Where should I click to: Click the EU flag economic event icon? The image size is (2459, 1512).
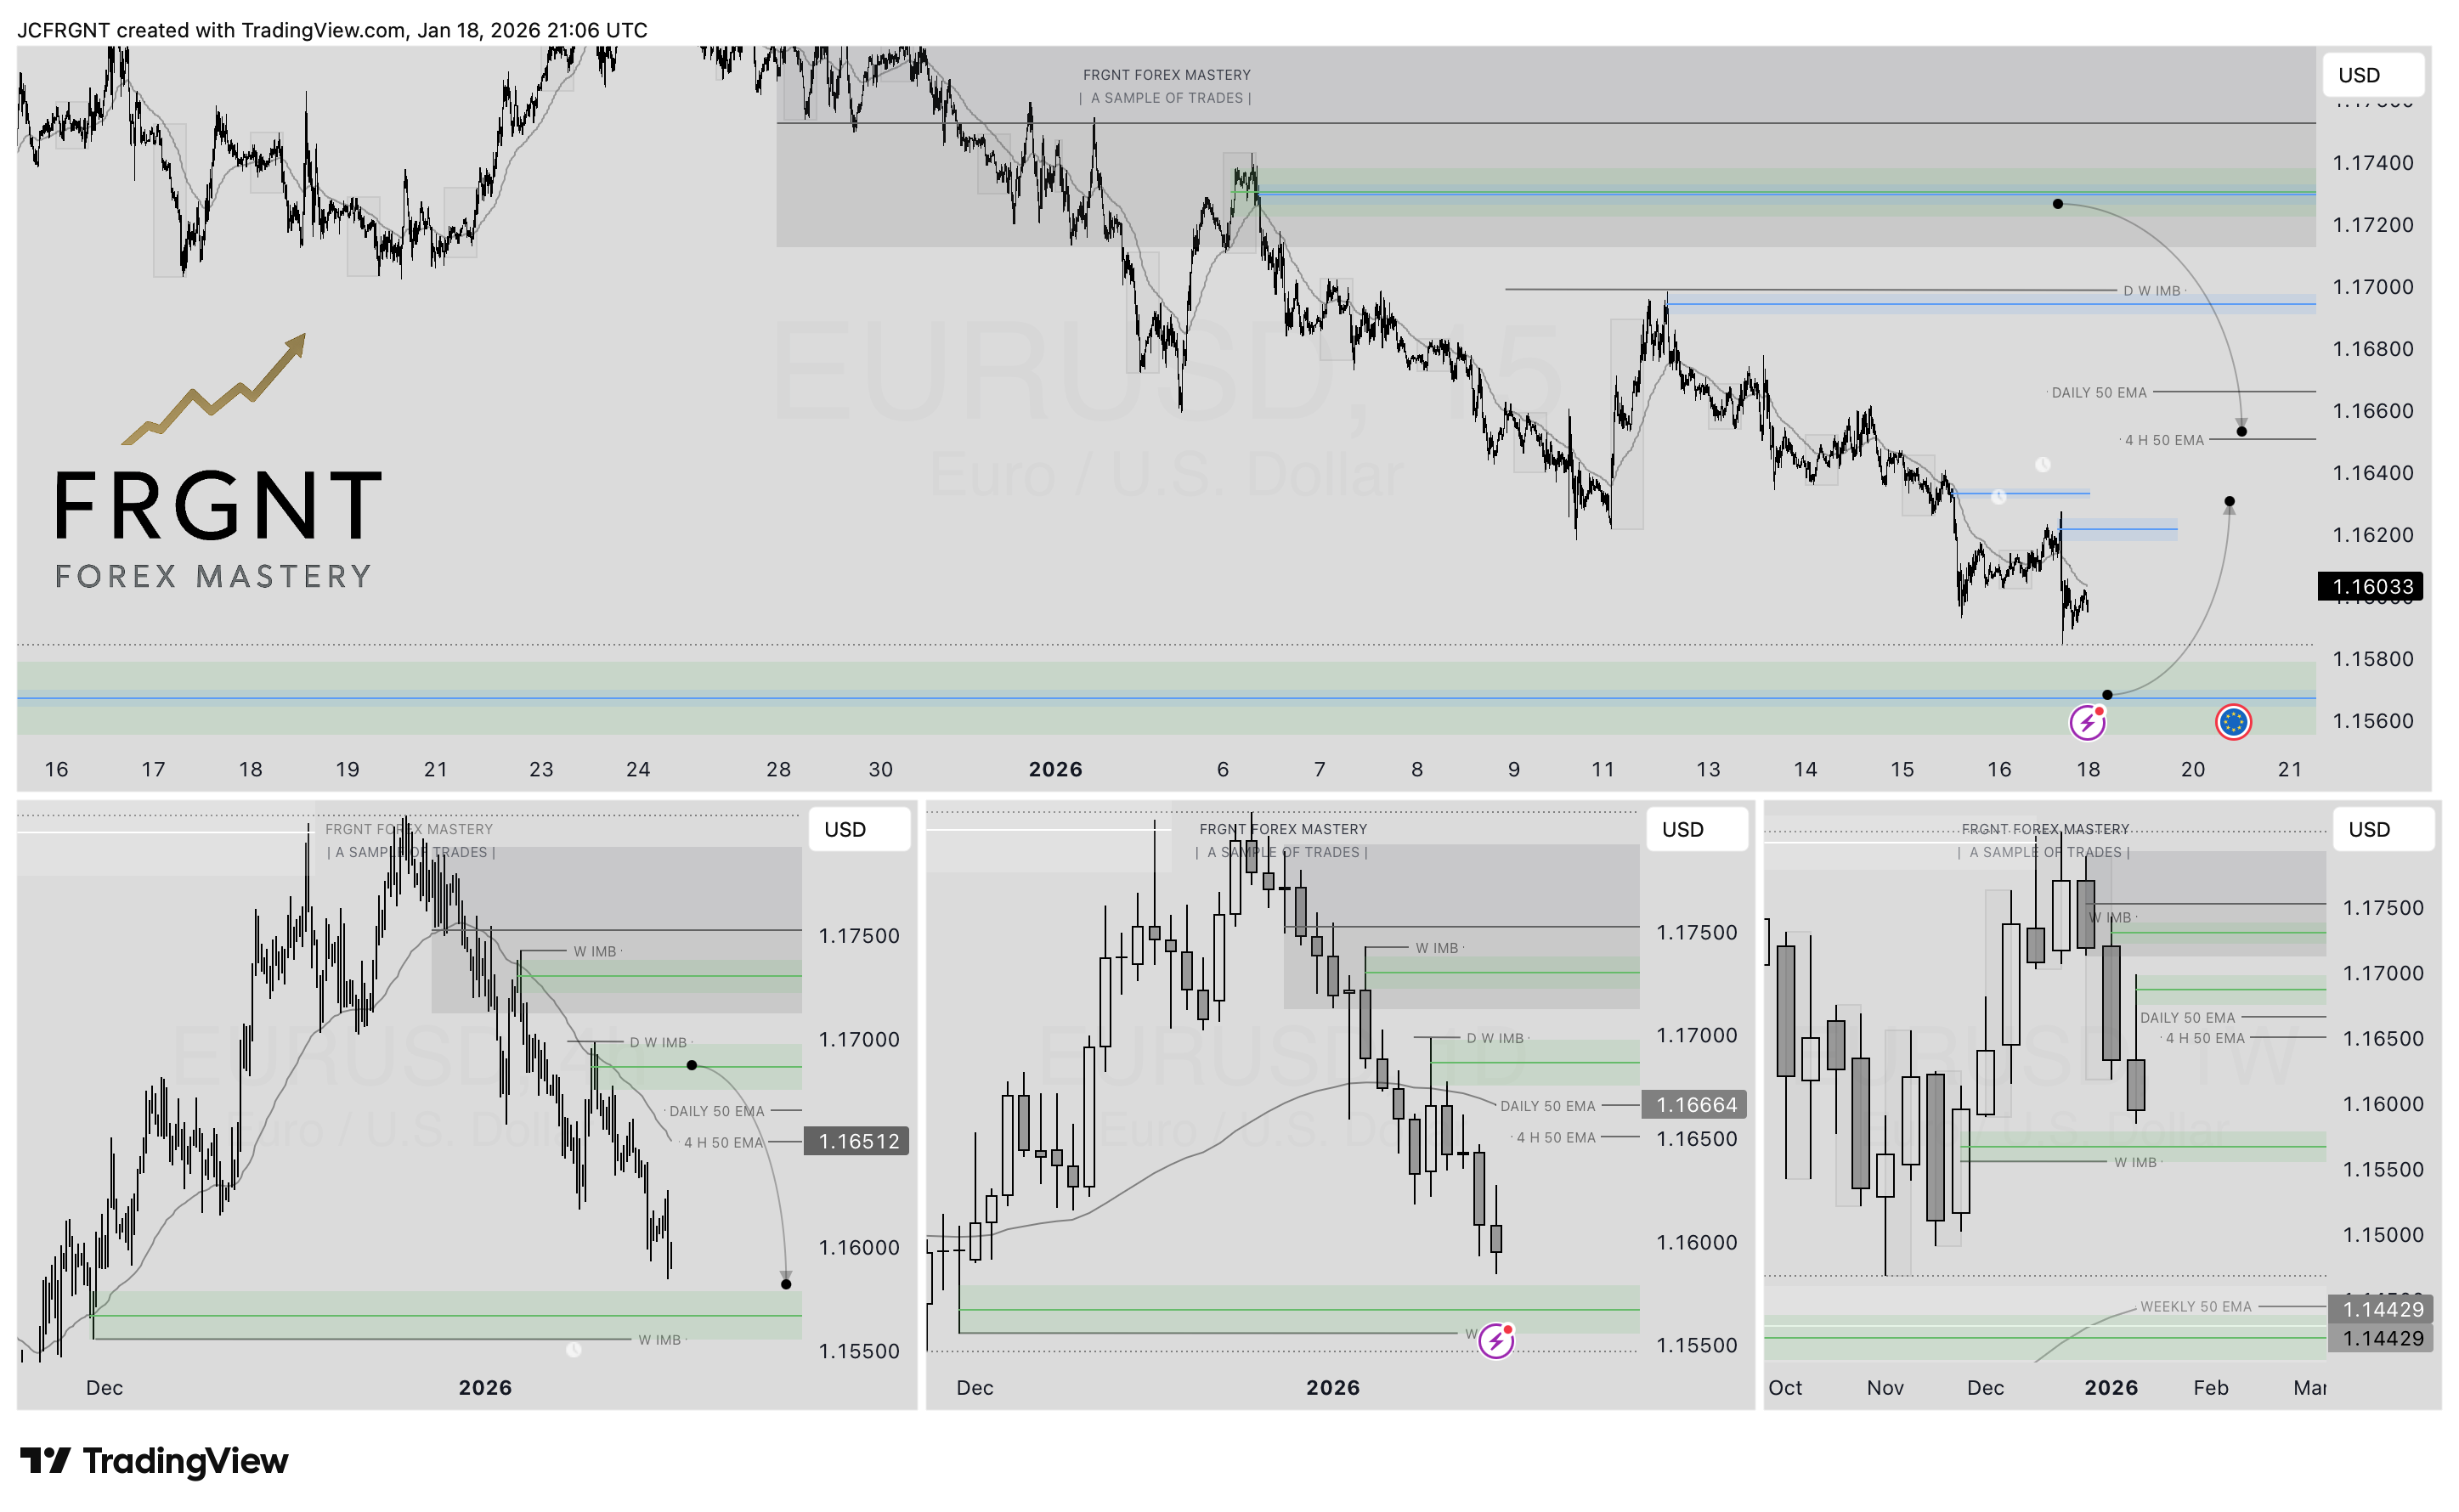click(x=2233, y=722)
